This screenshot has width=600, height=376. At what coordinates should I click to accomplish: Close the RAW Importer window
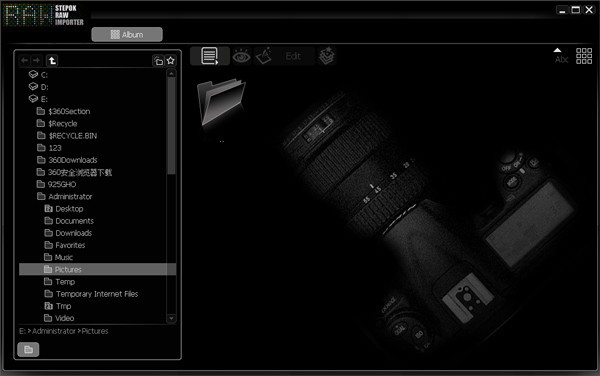[x=589, y=10]
